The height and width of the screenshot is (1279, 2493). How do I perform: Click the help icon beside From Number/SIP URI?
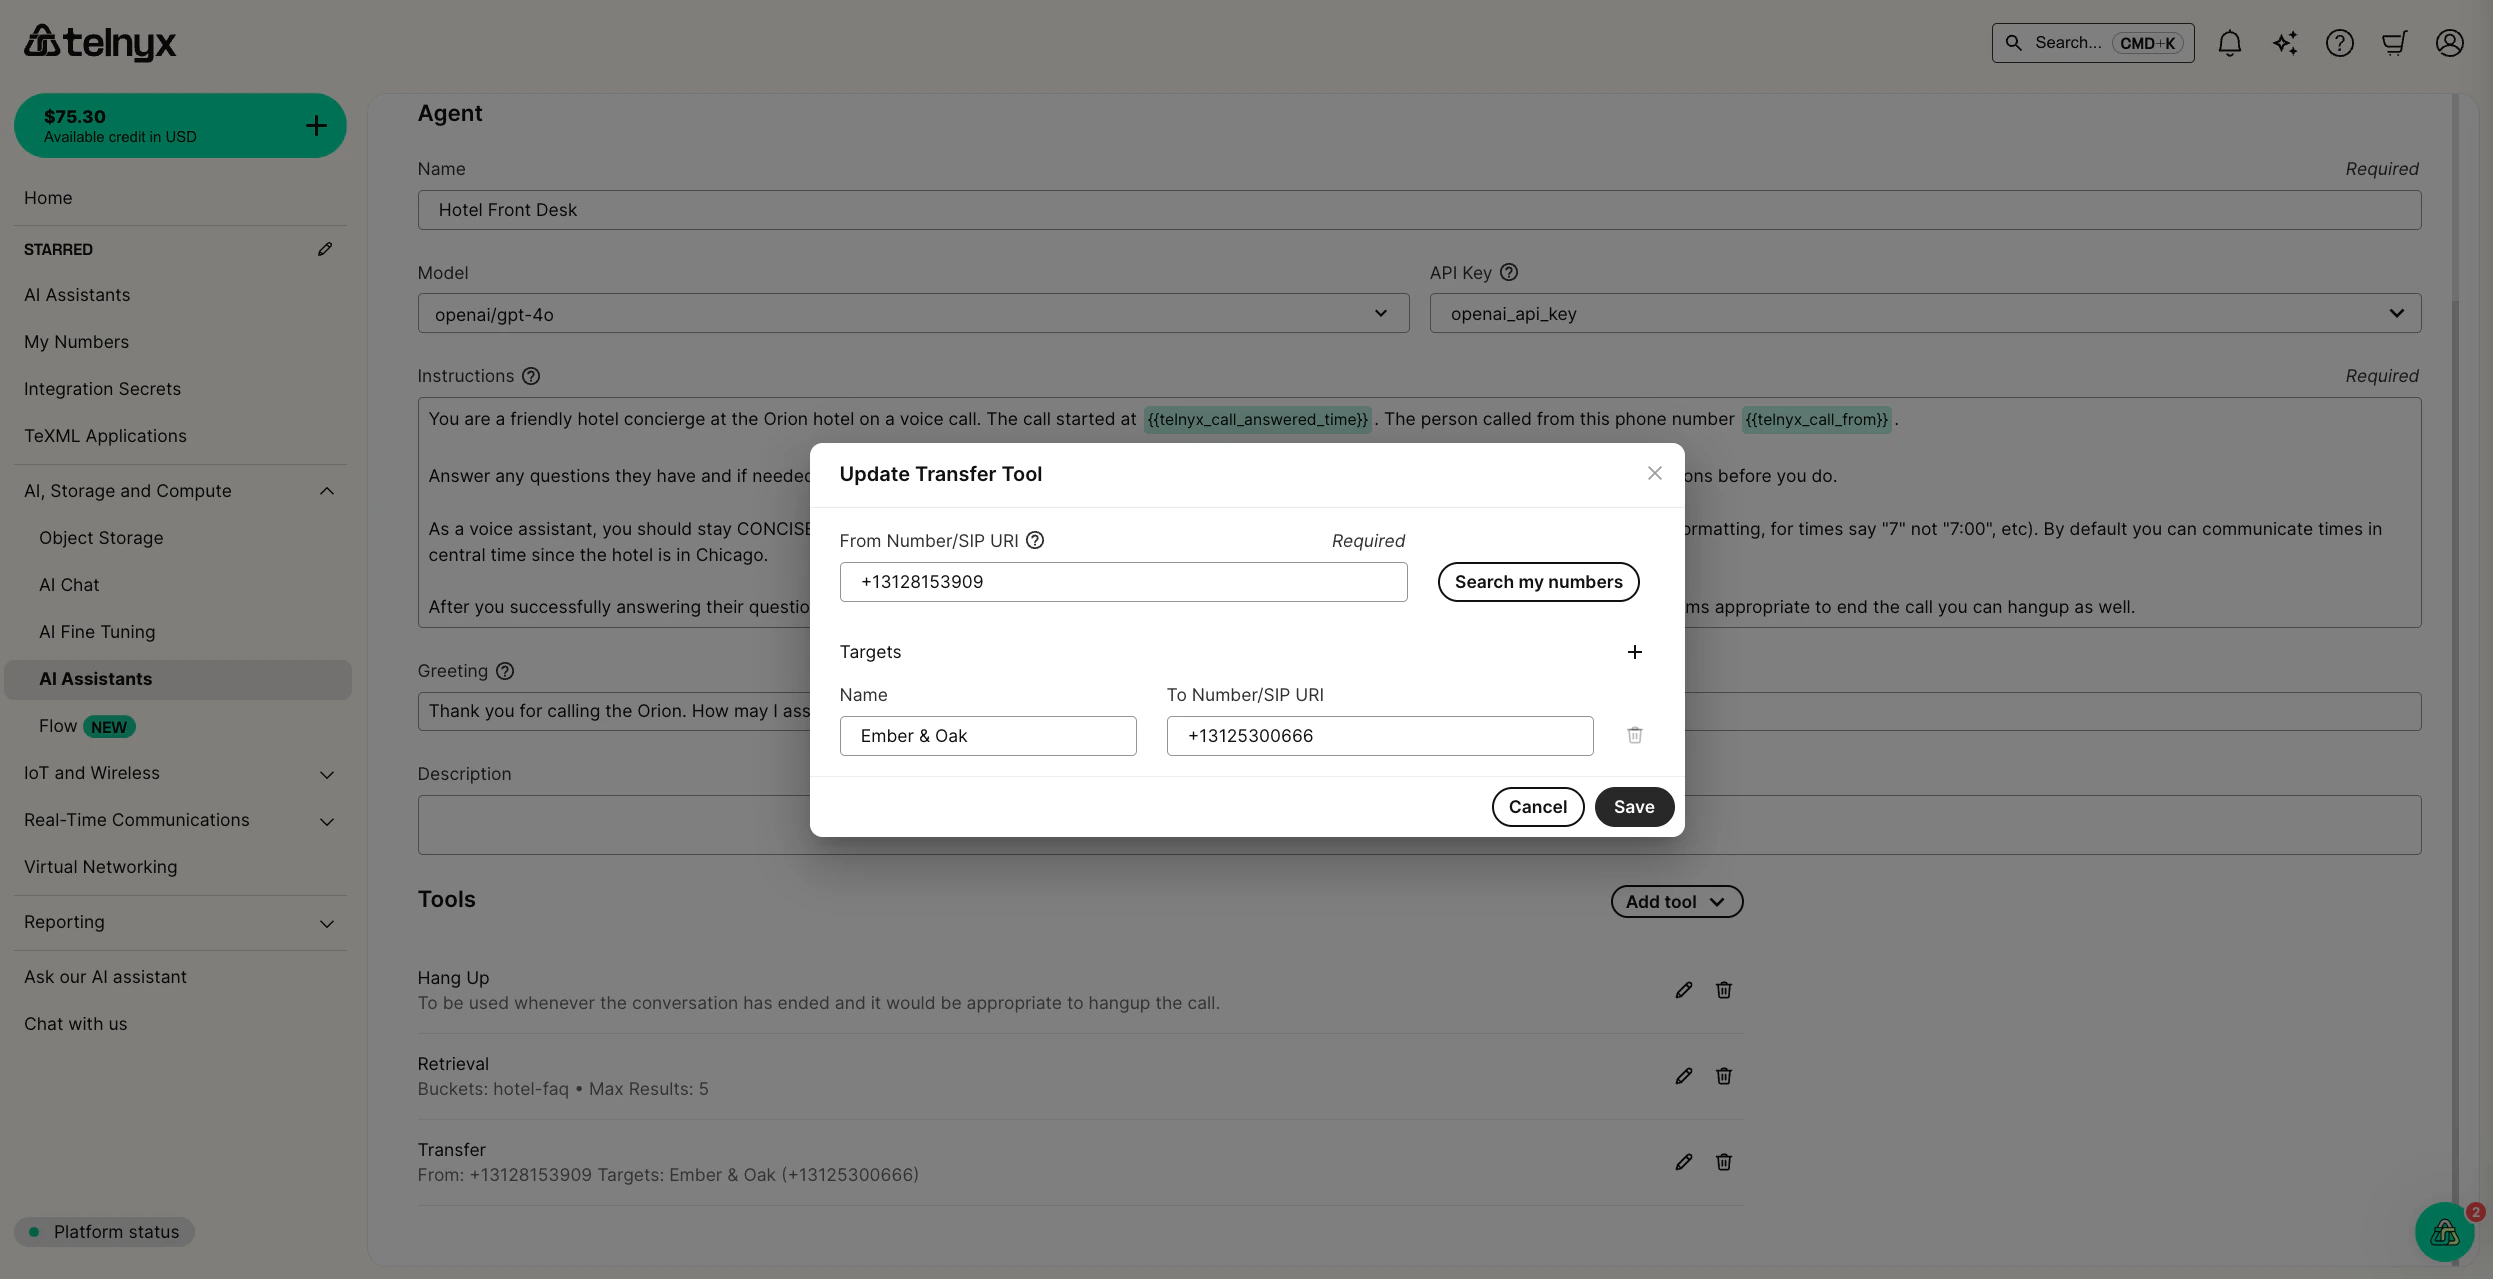[1034, 540]
